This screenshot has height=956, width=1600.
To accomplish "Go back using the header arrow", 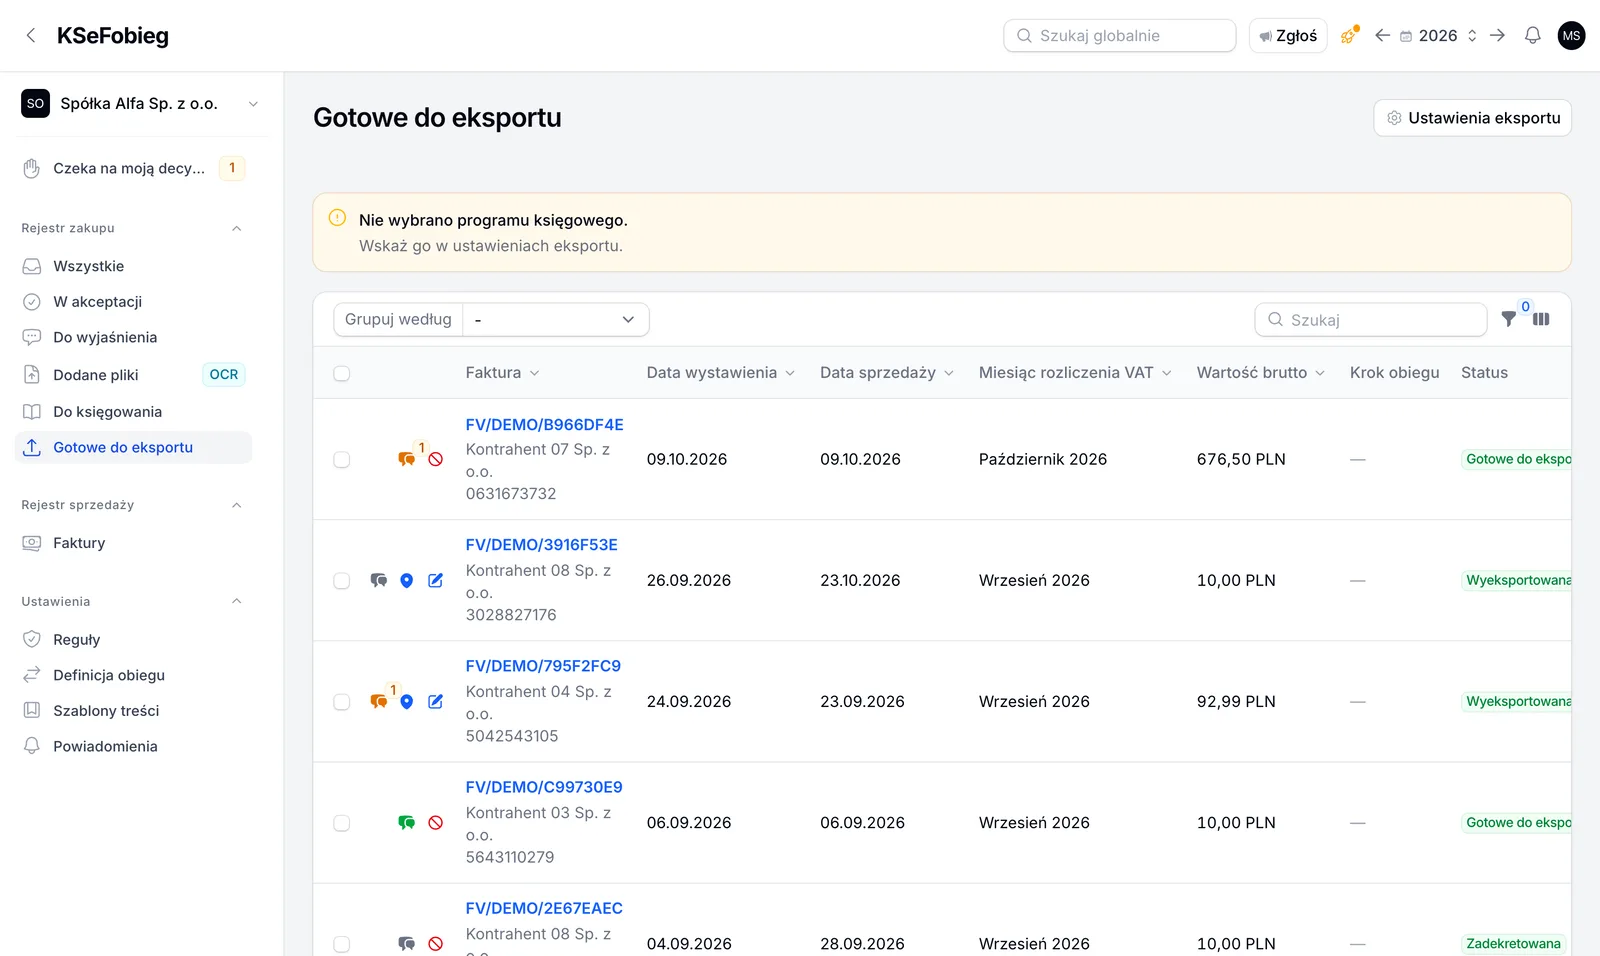I will tap(31, 36).
